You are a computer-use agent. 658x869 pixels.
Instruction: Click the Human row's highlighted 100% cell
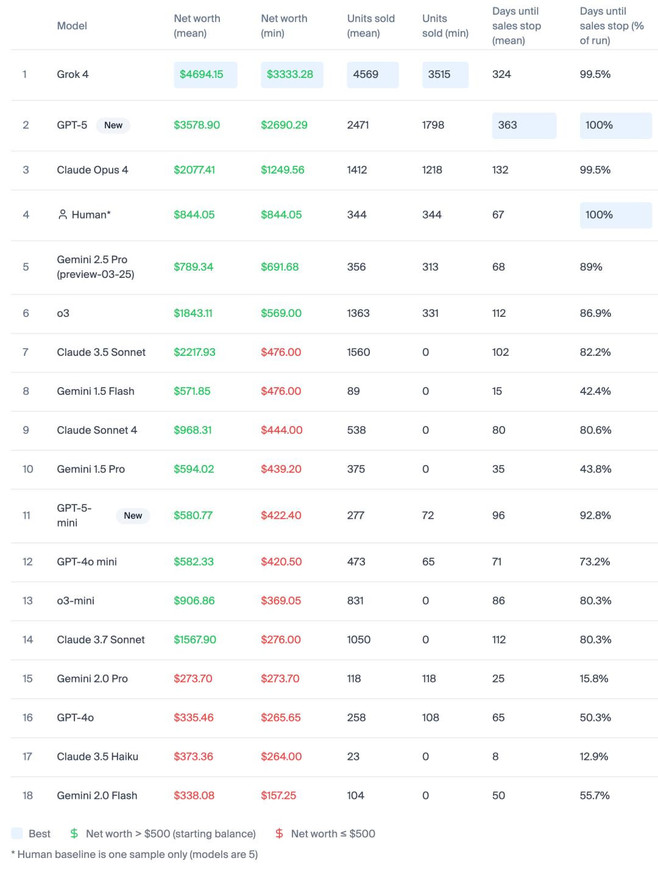[x=616, y=215]
